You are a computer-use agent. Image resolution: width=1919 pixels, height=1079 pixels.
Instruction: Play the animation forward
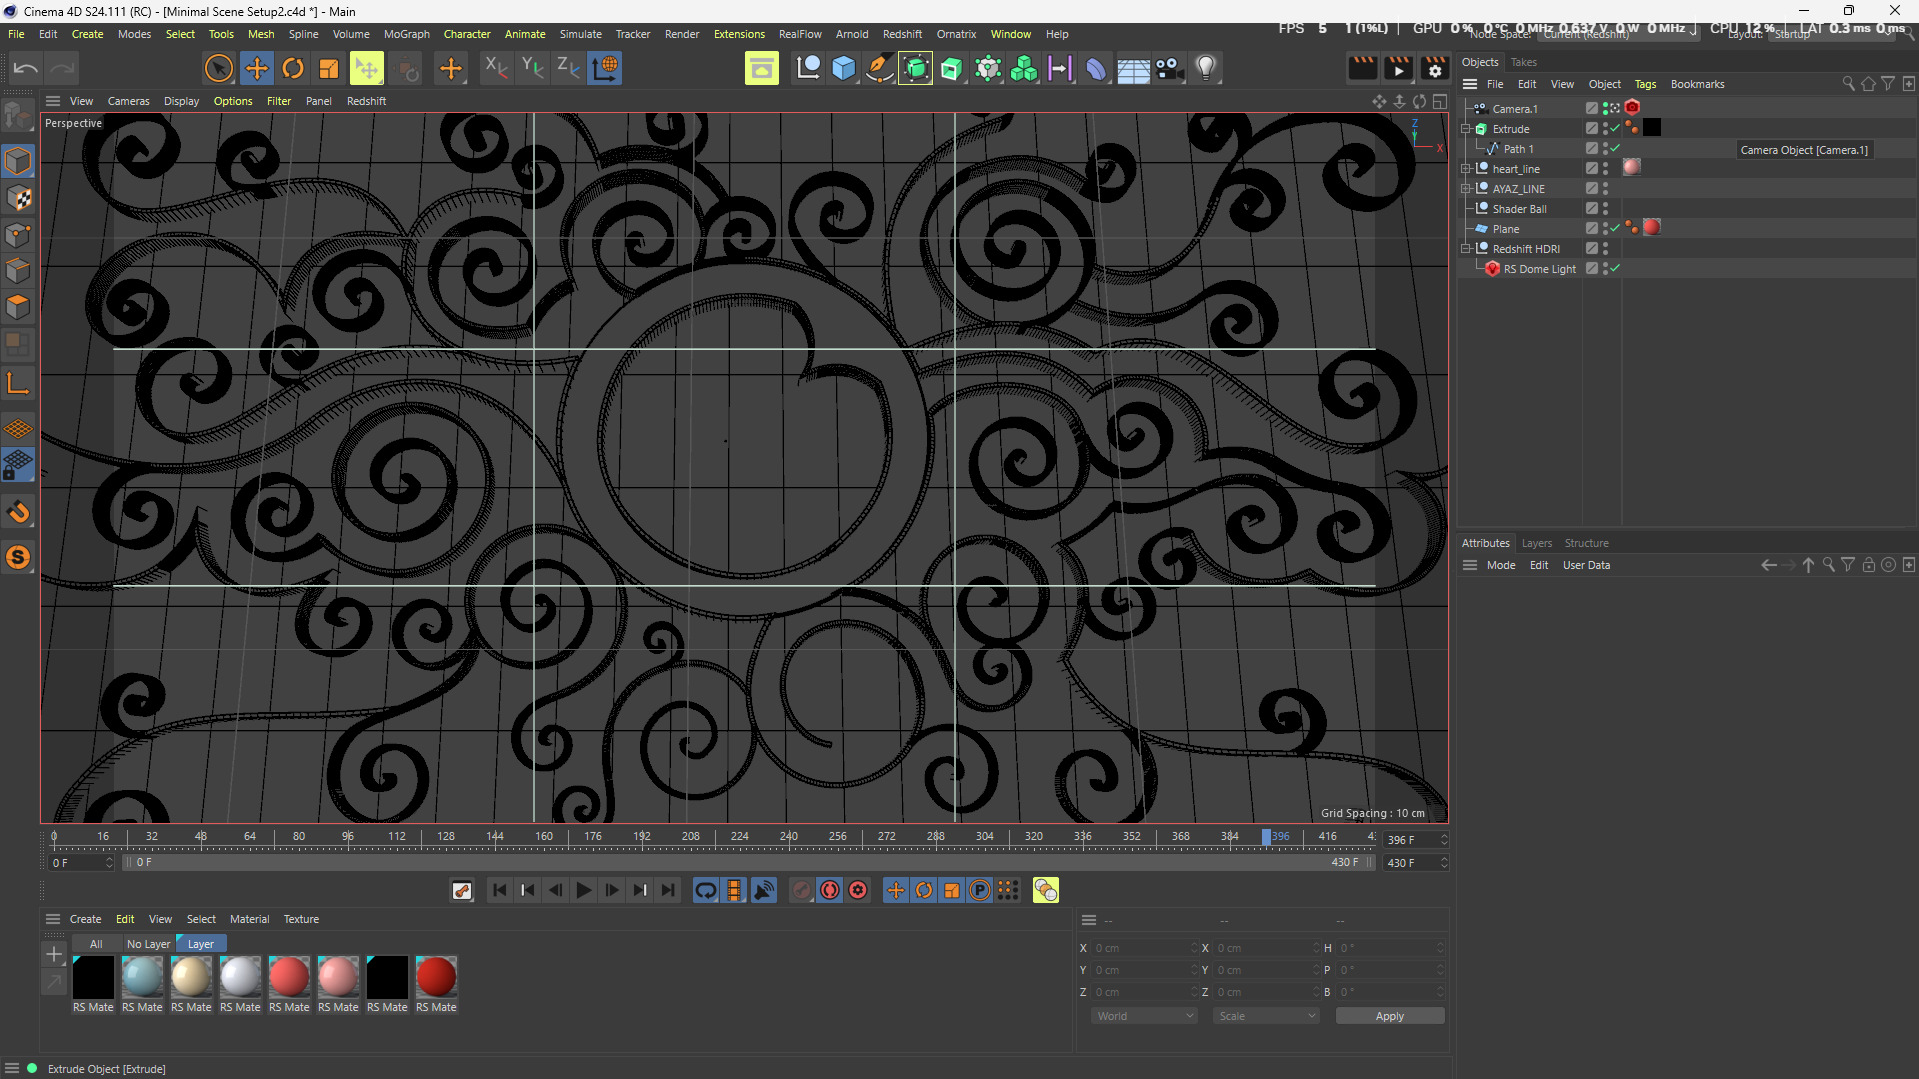(584, 890)
